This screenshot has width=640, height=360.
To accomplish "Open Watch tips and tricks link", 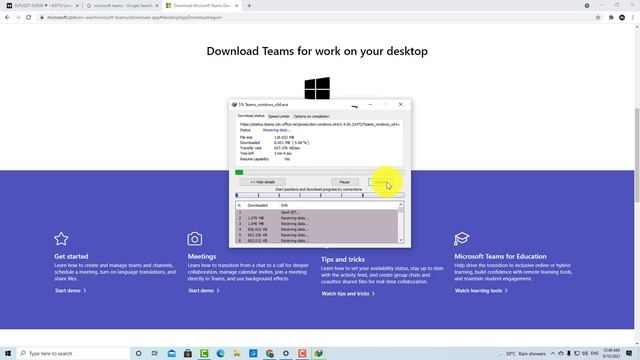I will [348, 293].
